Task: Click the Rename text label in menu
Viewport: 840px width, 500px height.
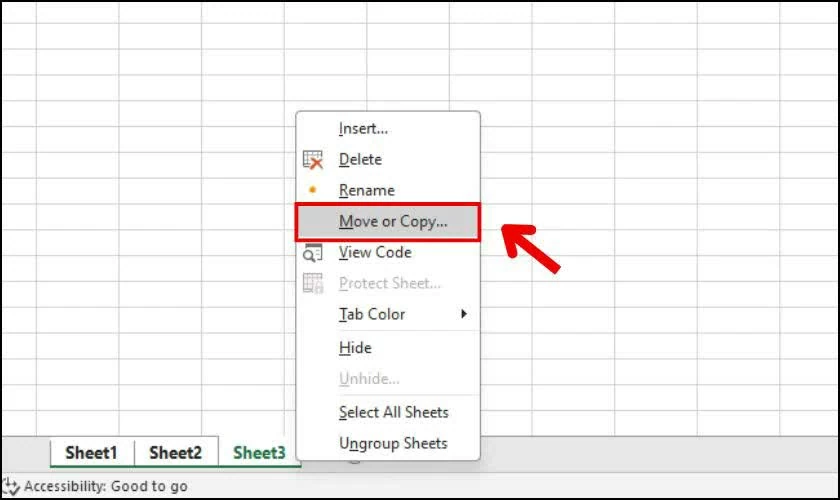Action: click(x=366, y=190)
